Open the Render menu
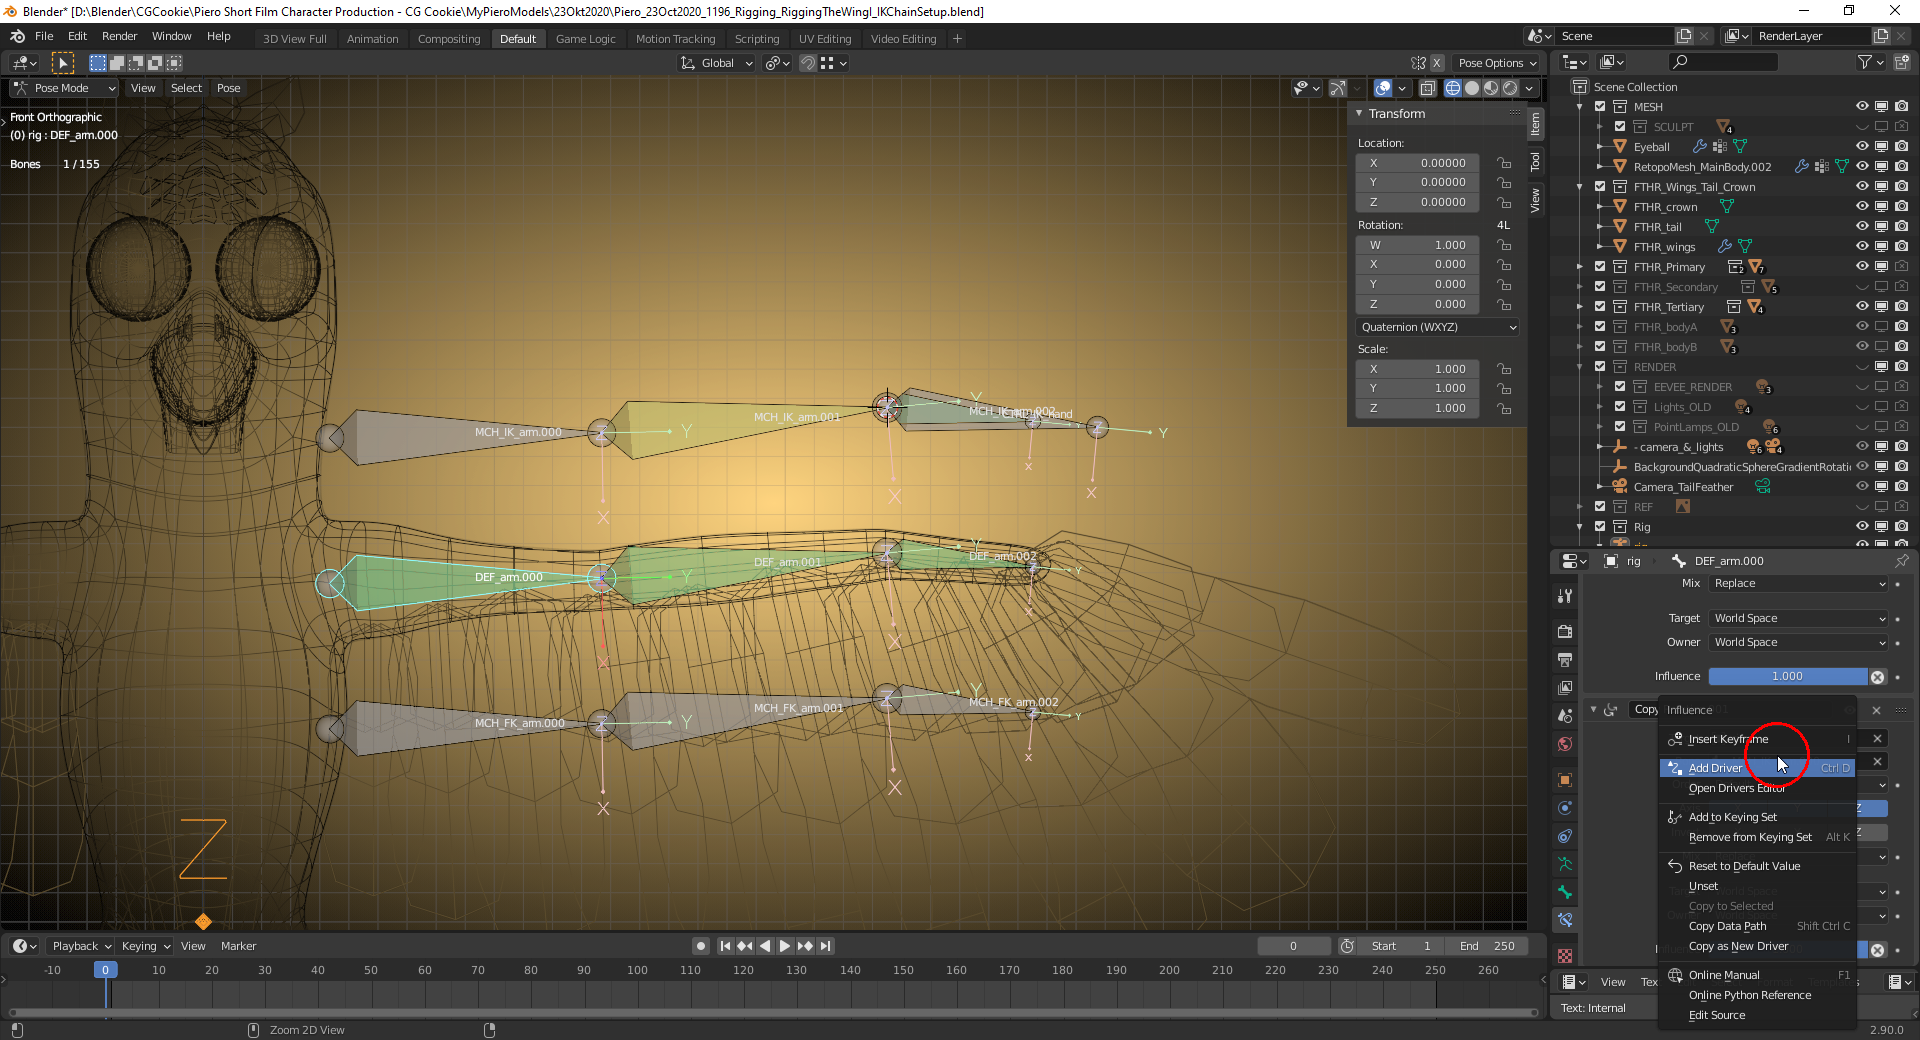This screenshot has width=1920, height=1040. click(119, 36)
